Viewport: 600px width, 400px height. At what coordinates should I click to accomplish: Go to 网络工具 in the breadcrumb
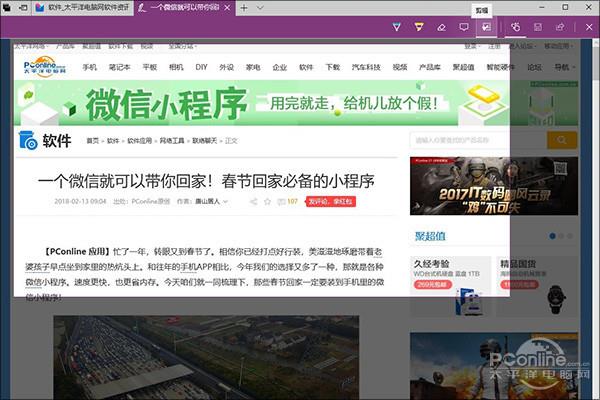[x=172, y=141]
